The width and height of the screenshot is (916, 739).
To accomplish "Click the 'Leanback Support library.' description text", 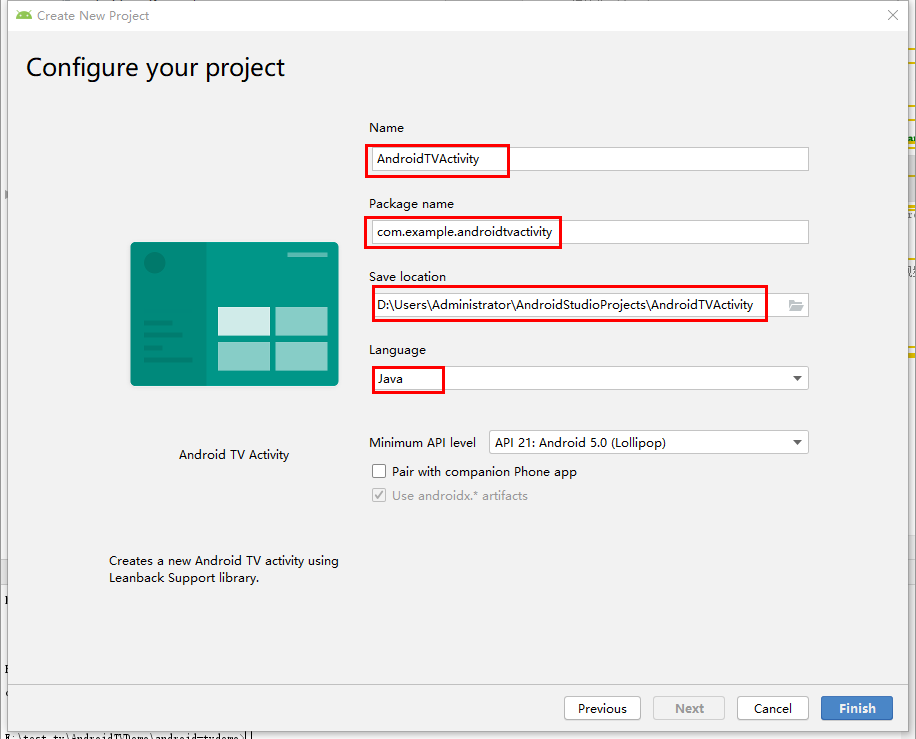I will (x=183, y=578).
